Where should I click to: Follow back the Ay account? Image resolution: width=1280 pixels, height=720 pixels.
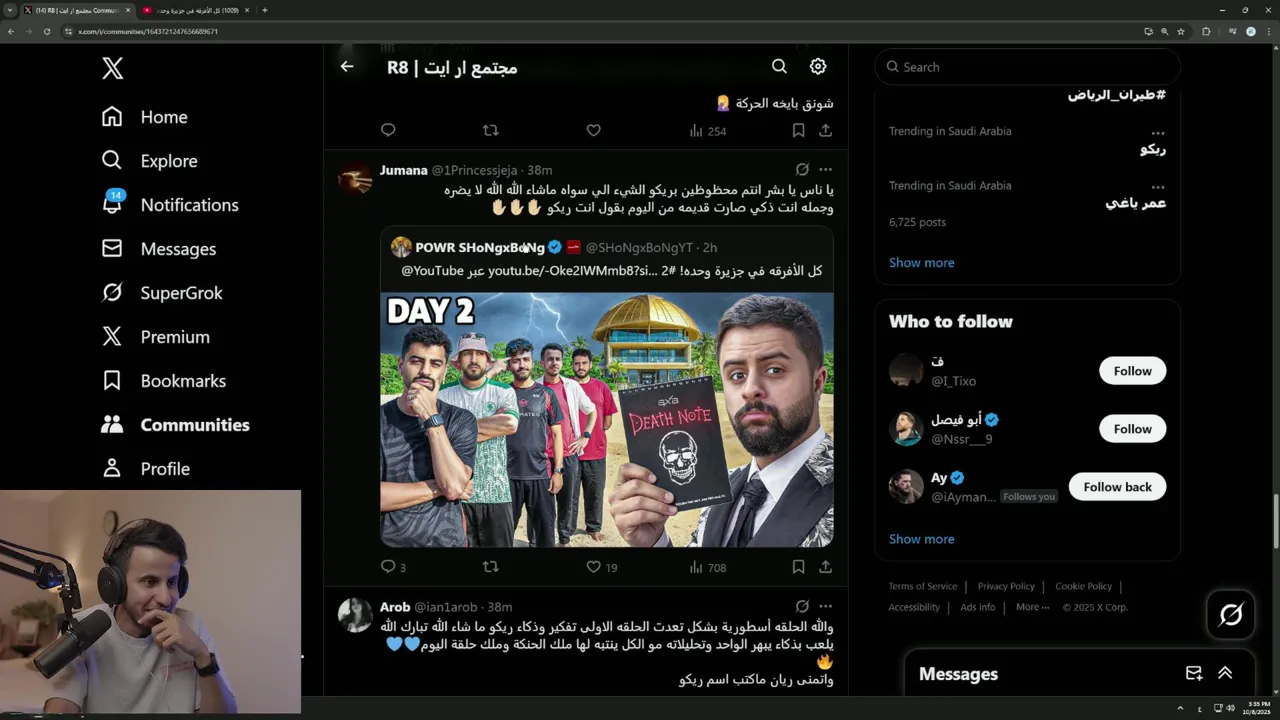(1117, 487)
